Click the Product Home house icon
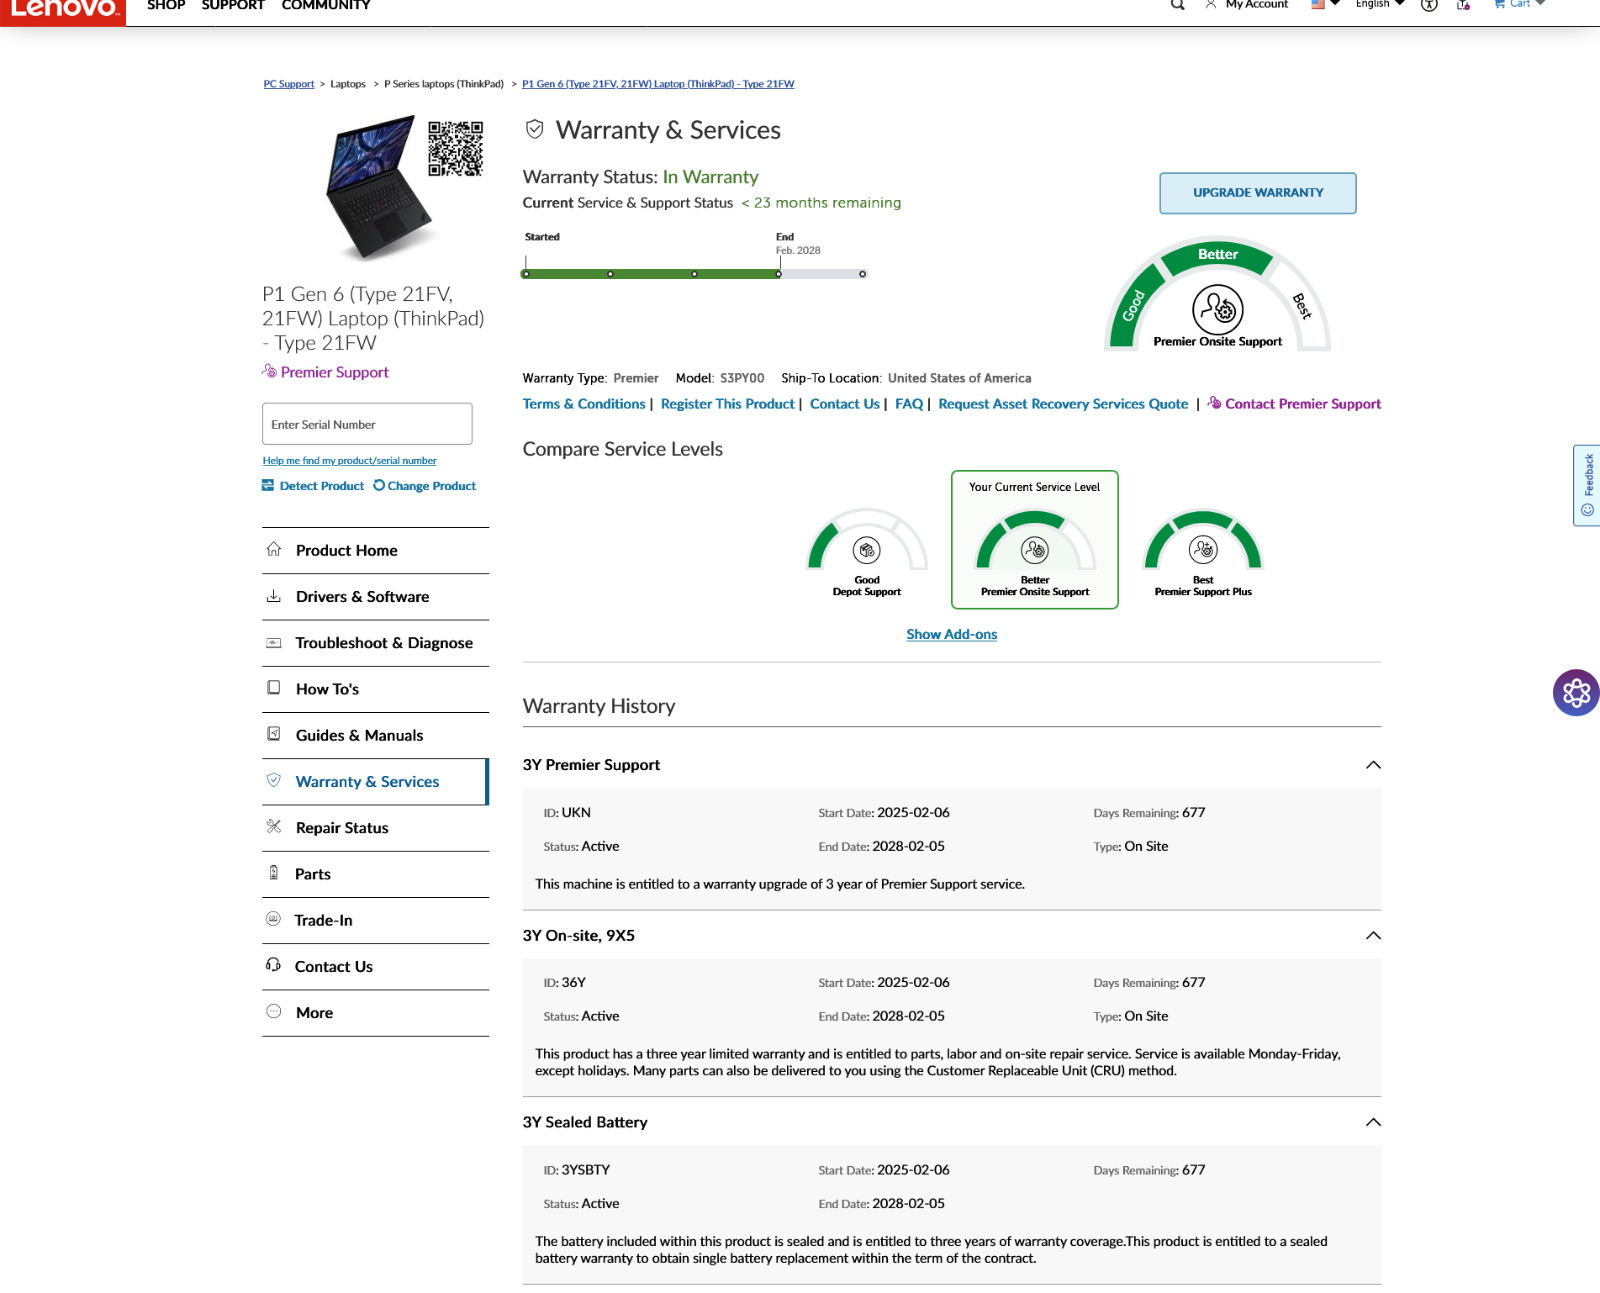The width and height of the screenshot is (1600, 1293). tap(273, 549)
